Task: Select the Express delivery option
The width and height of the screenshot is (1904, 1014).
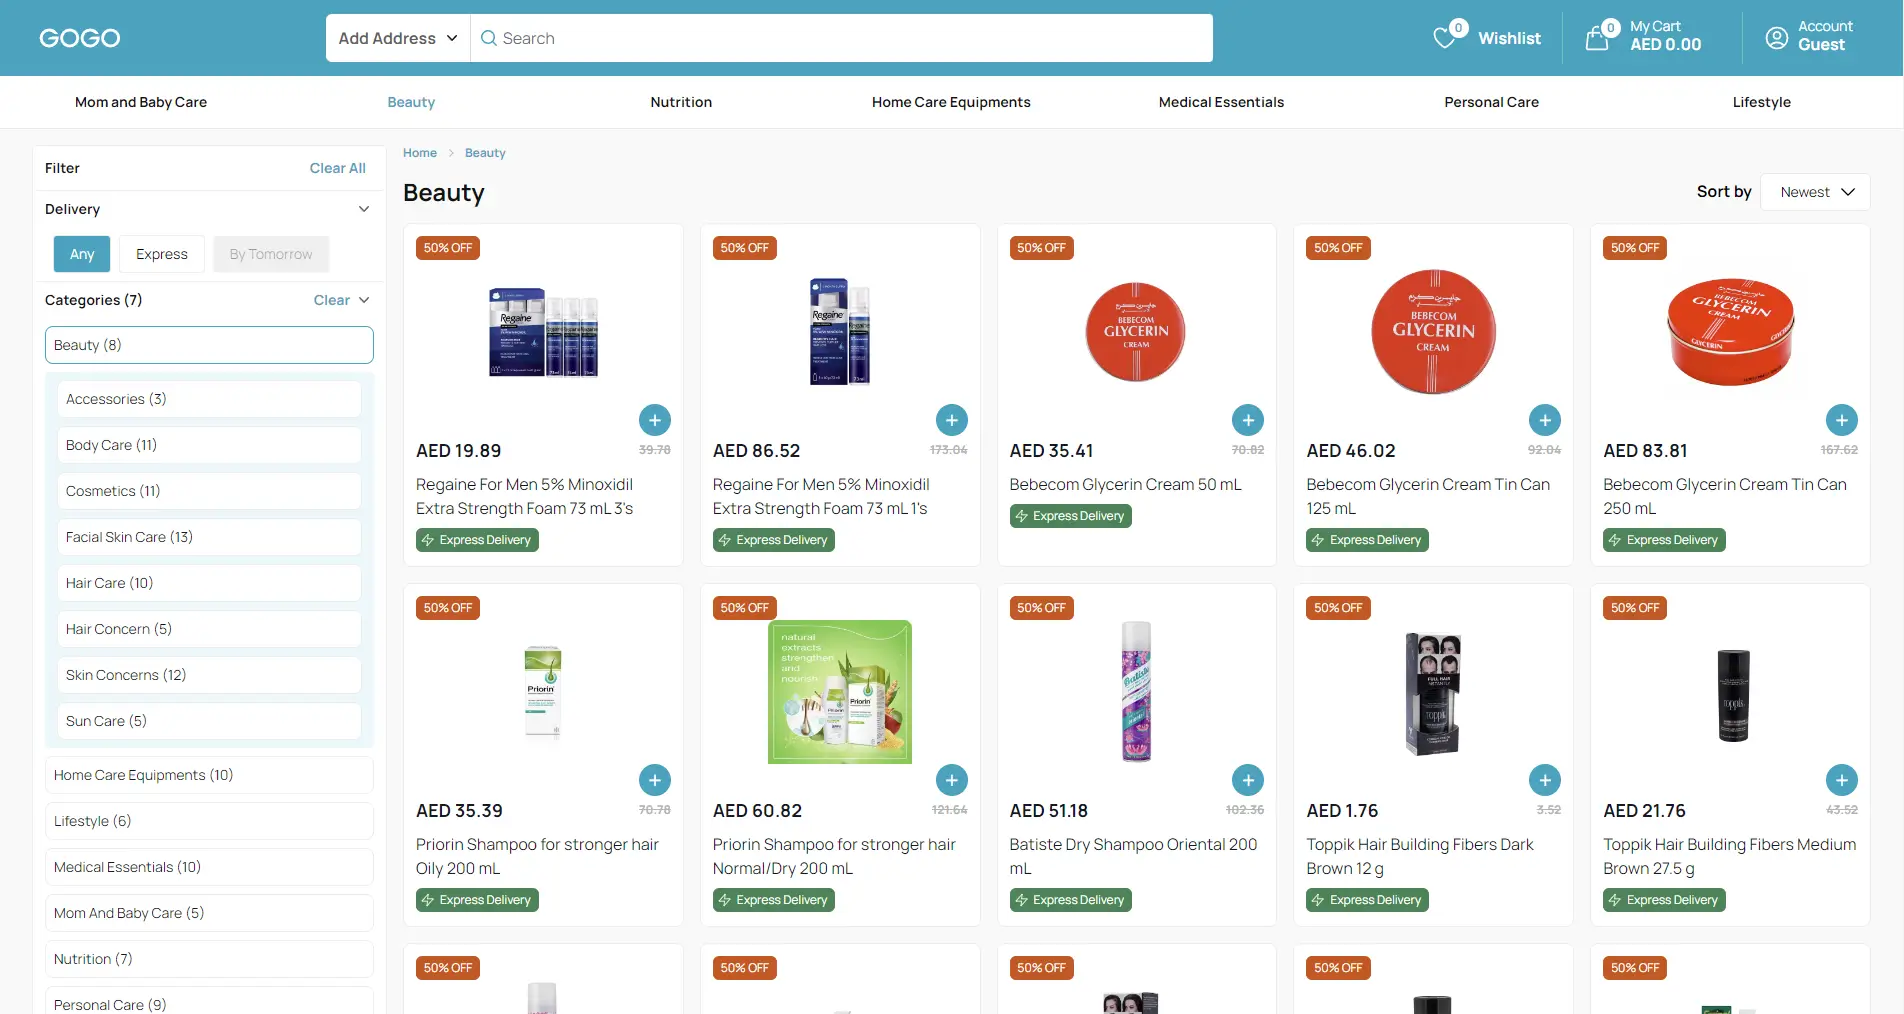Action: coord(162,254)
